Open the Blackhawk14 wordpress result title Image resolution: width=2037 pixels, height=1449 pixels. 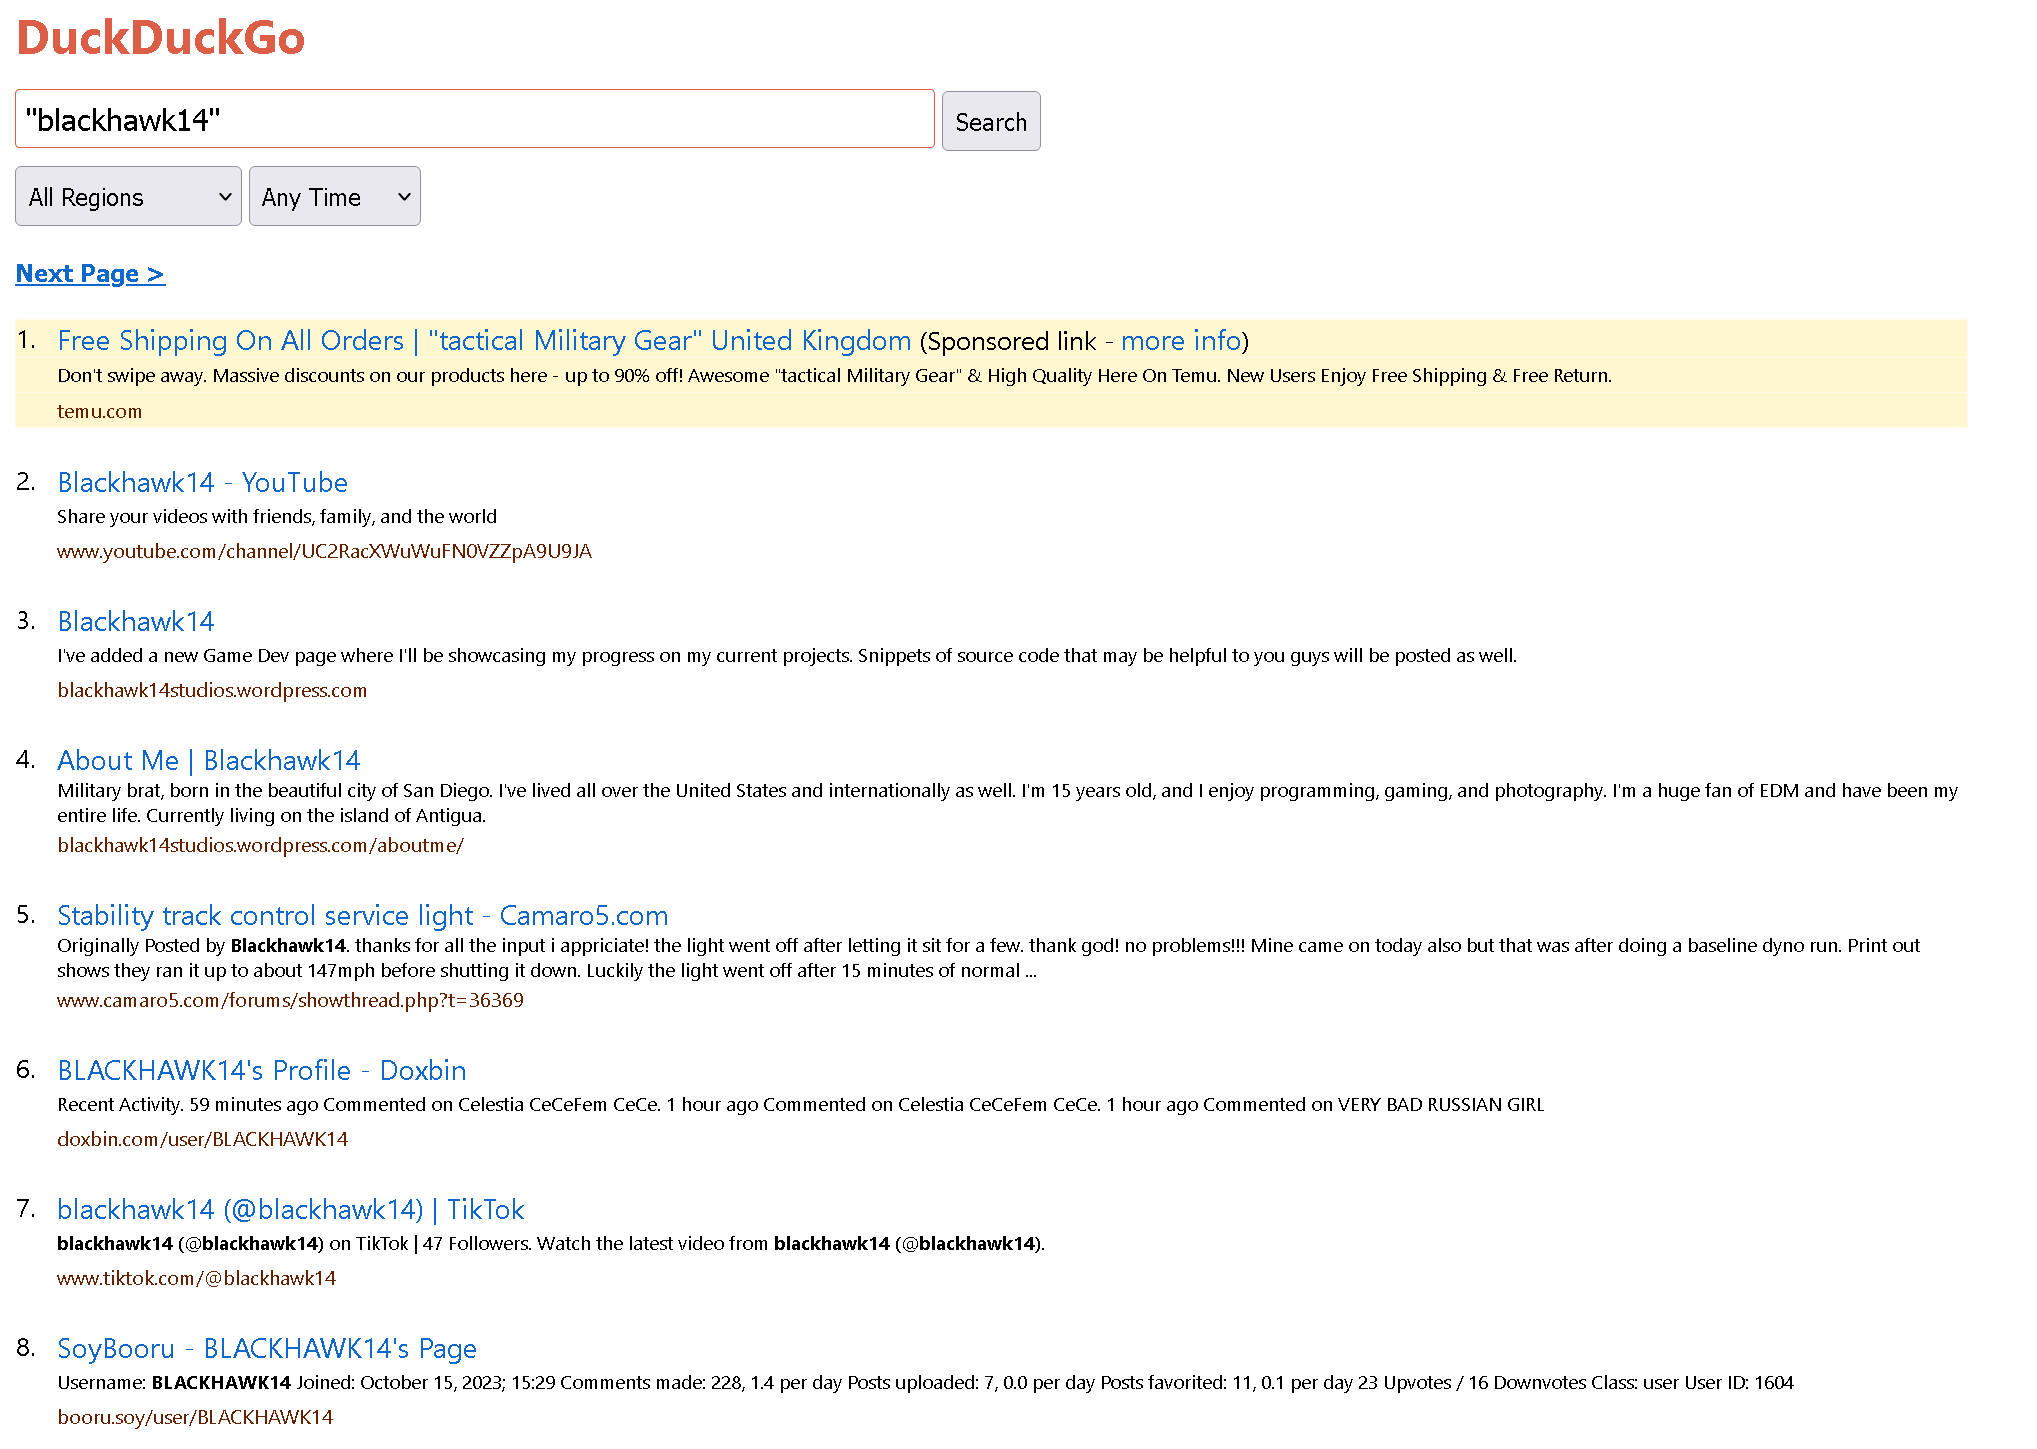136,621
